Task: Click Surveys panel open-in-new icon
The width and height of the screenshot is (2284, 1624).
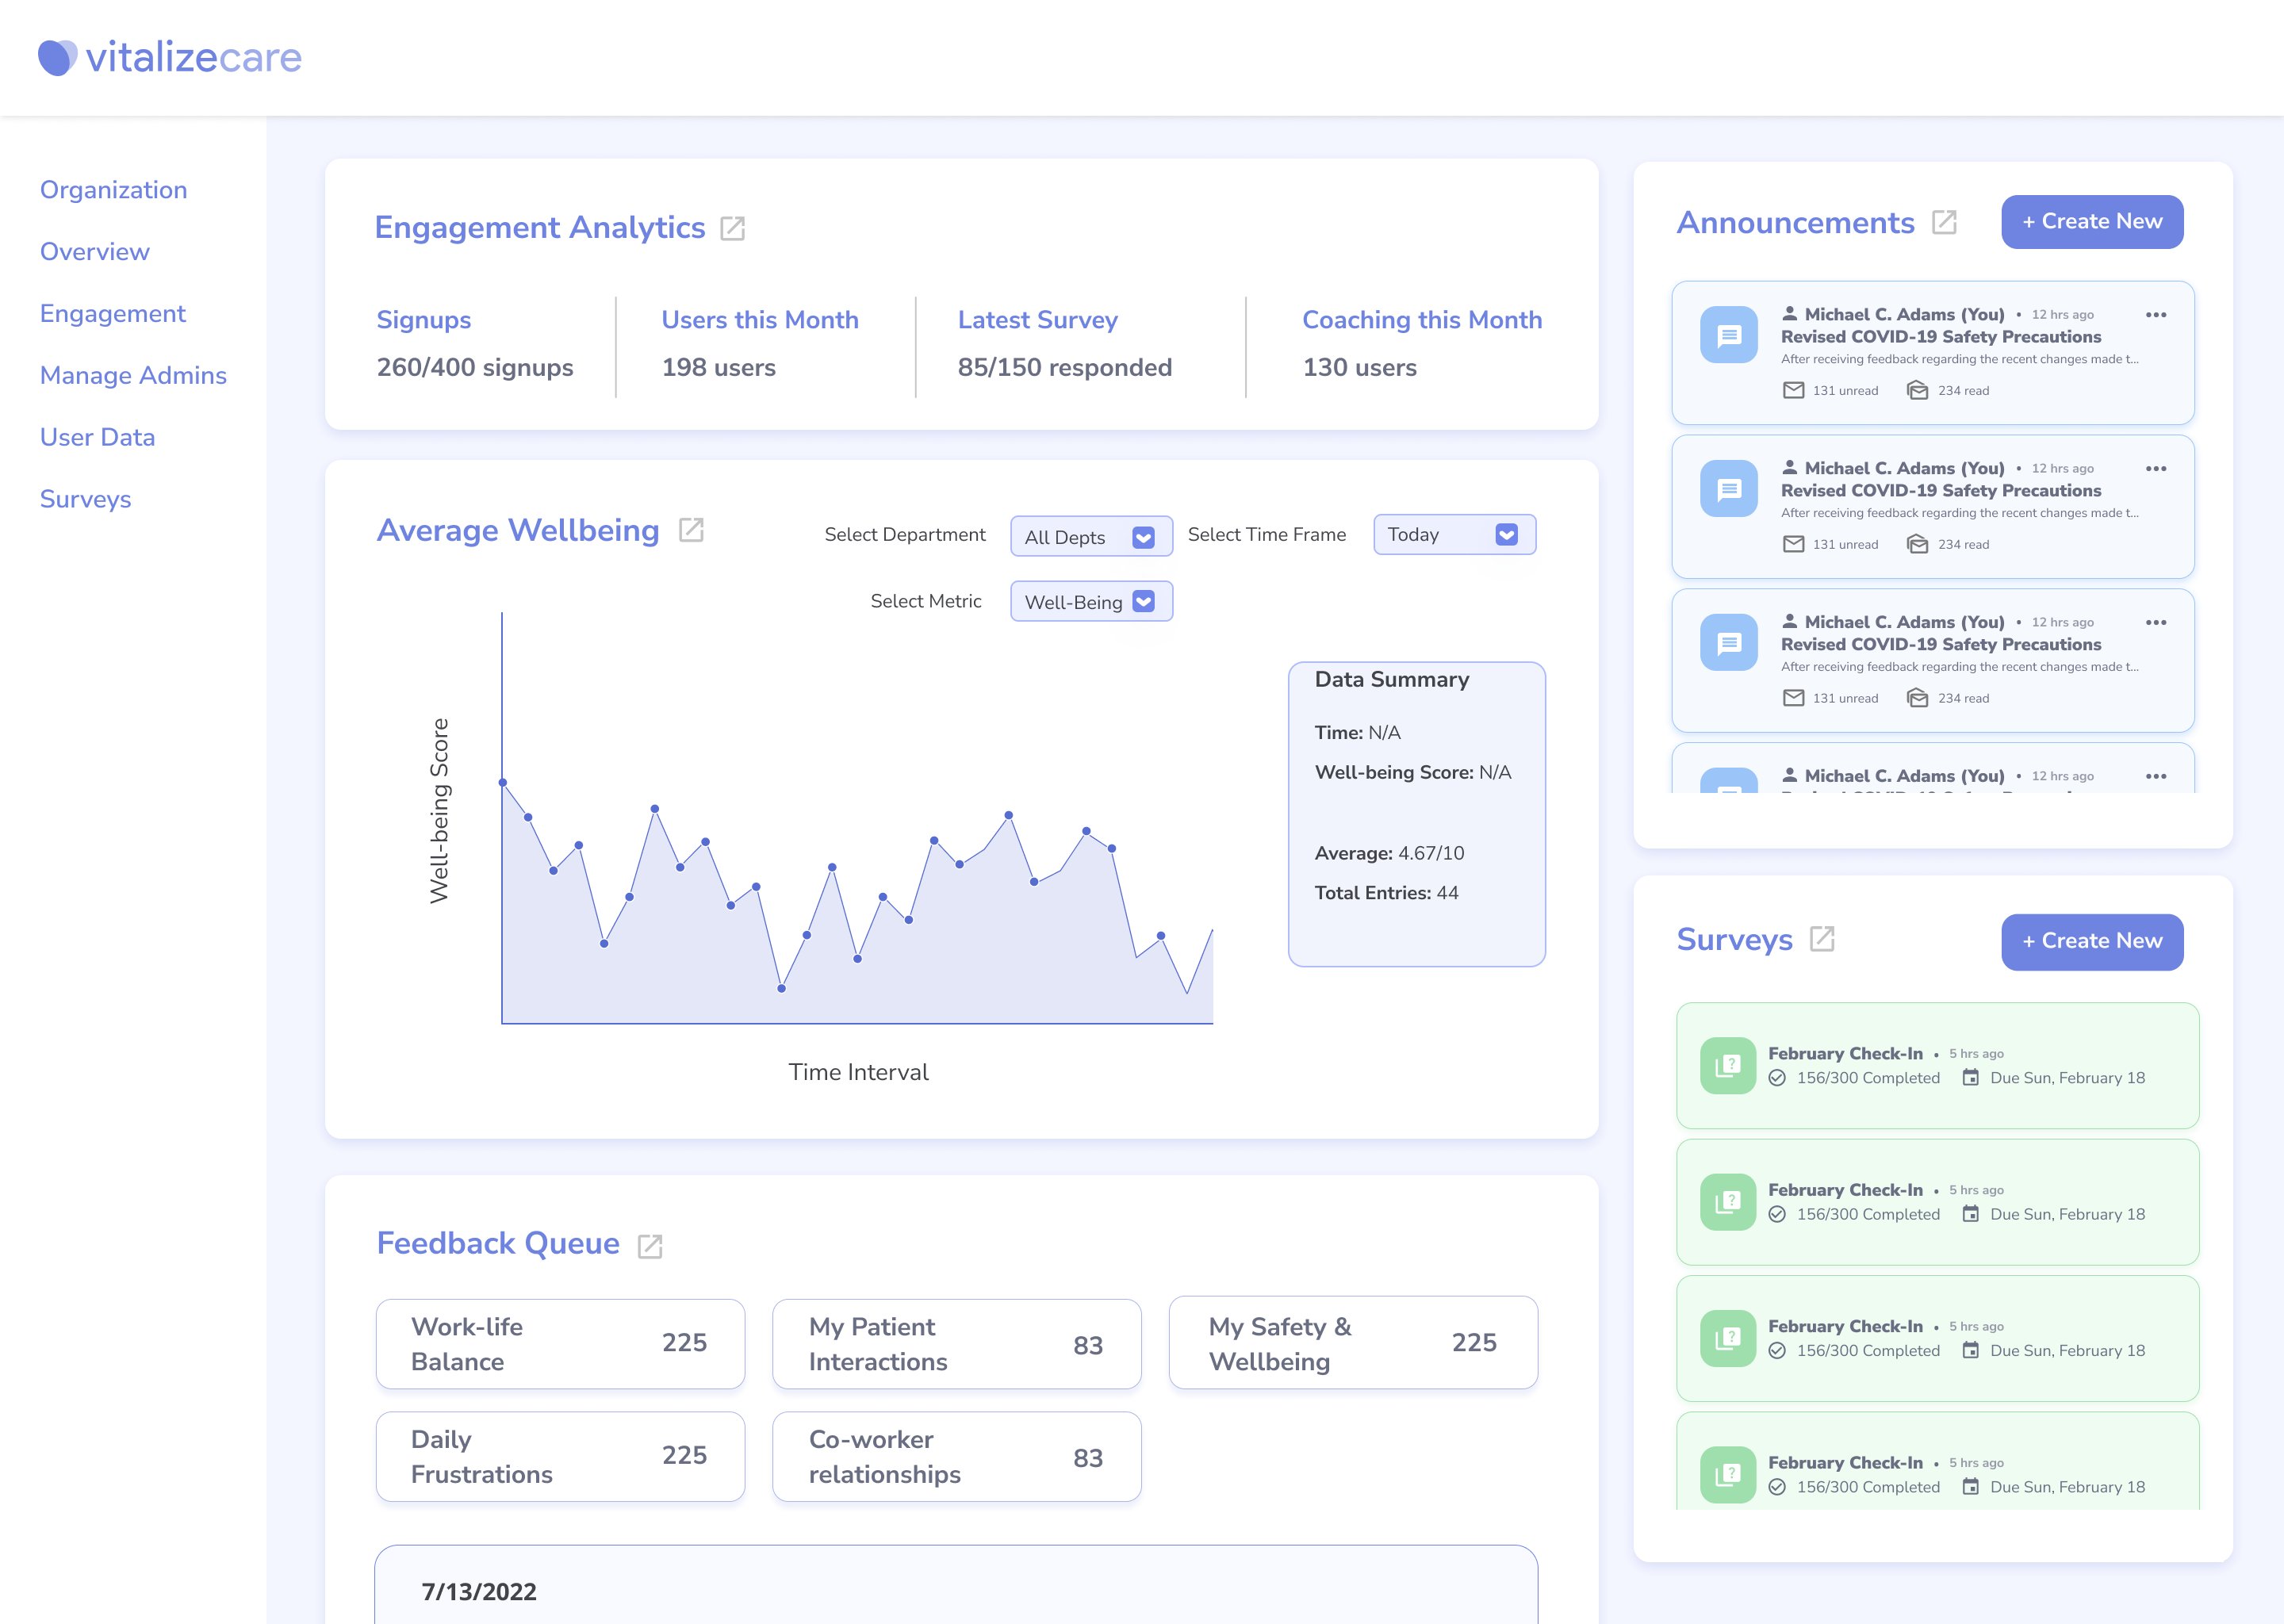Action: pyautogui.click(x=1822, y=939)
